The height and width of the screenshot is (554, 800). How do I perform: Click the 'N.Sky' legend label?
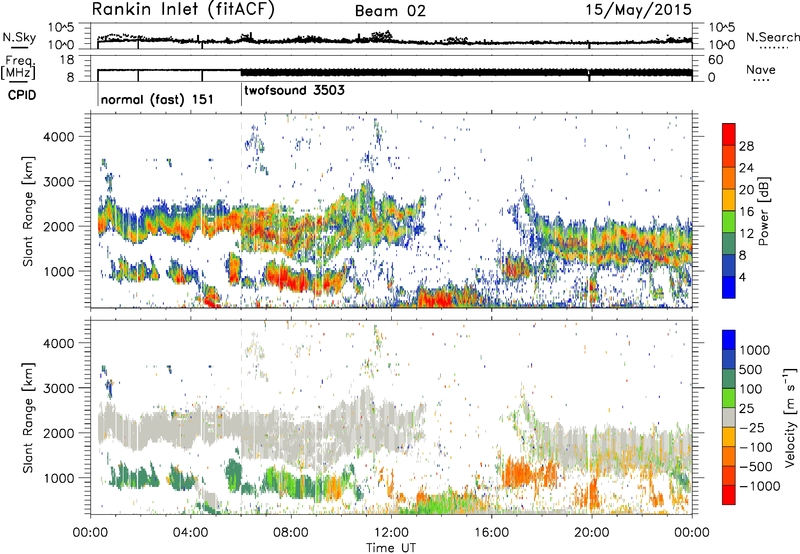19,37
